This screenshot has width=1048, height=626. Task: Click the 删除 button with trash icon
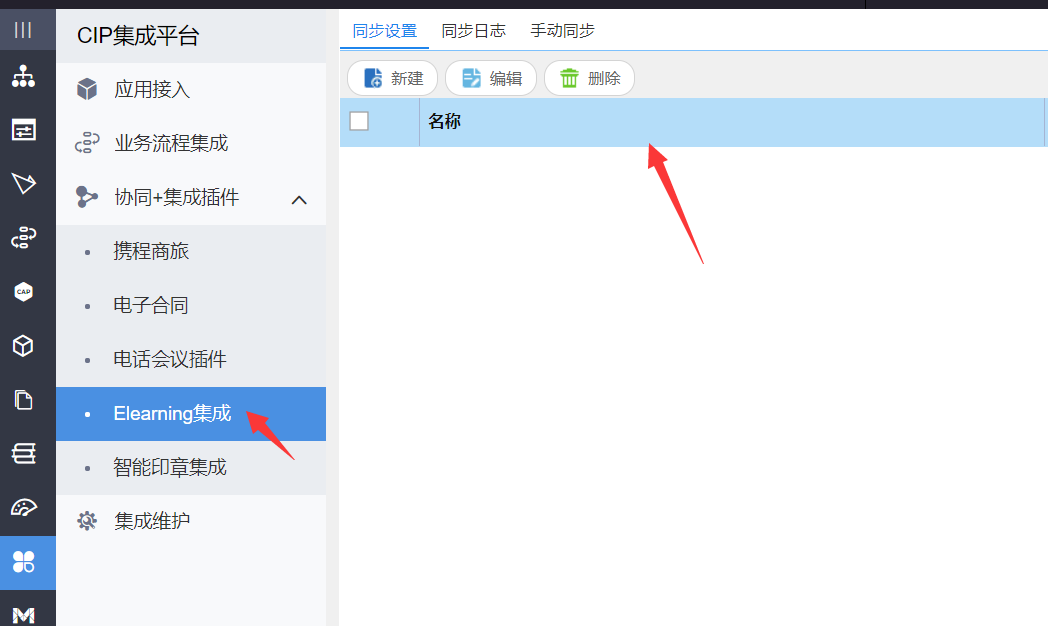(590, 78)
